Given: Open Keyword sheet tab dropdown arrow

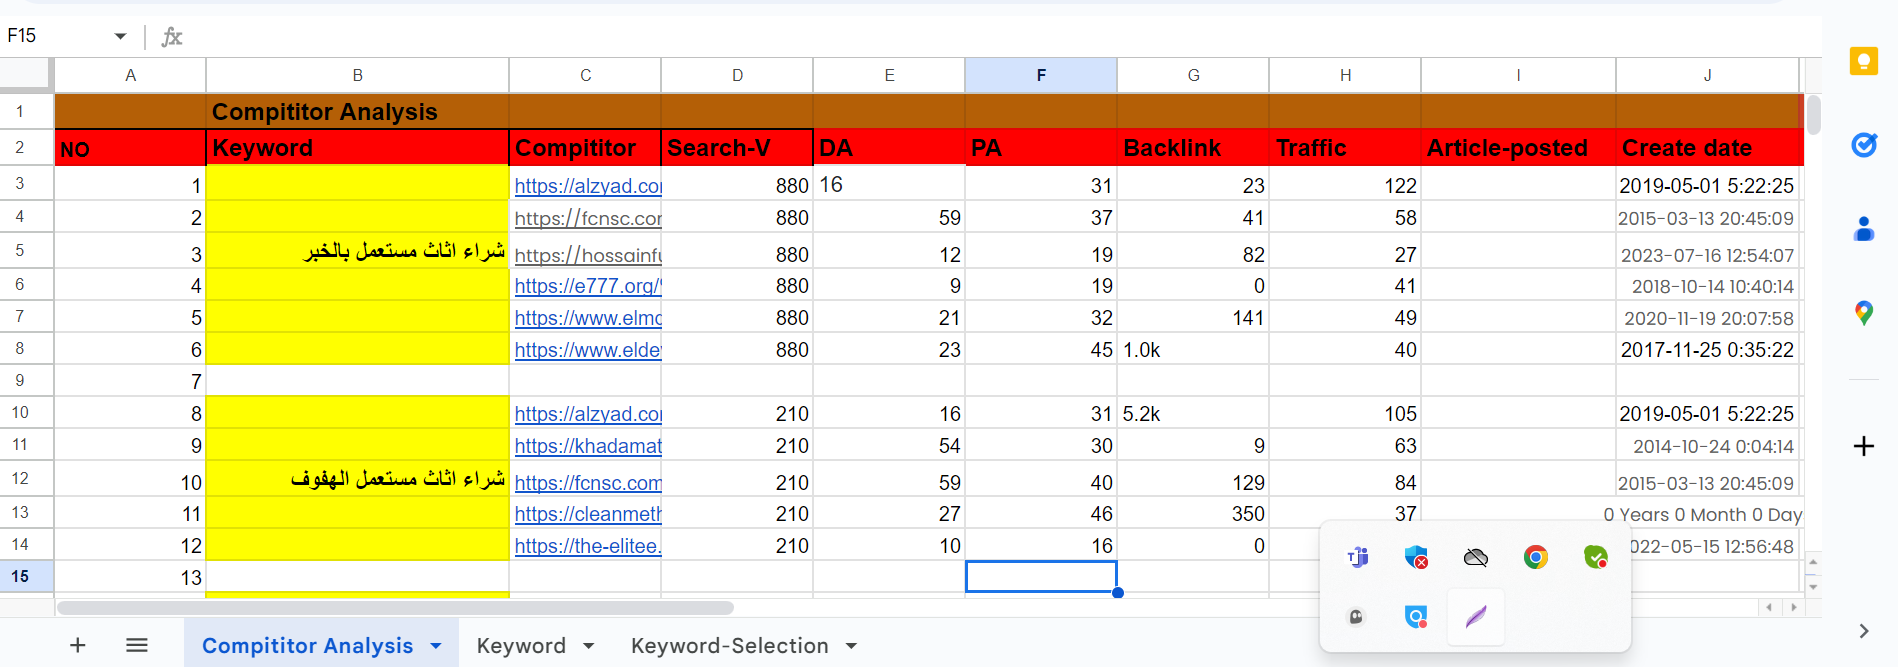Looking at the screenshot, I should [588, 646].
